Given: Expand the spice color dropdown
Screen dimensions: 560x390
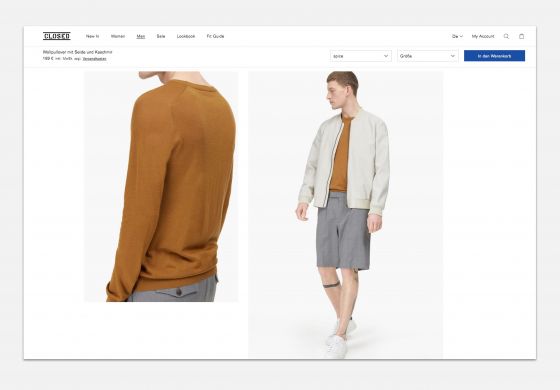Looking at the screenshot, I should (x=361, y=56).
